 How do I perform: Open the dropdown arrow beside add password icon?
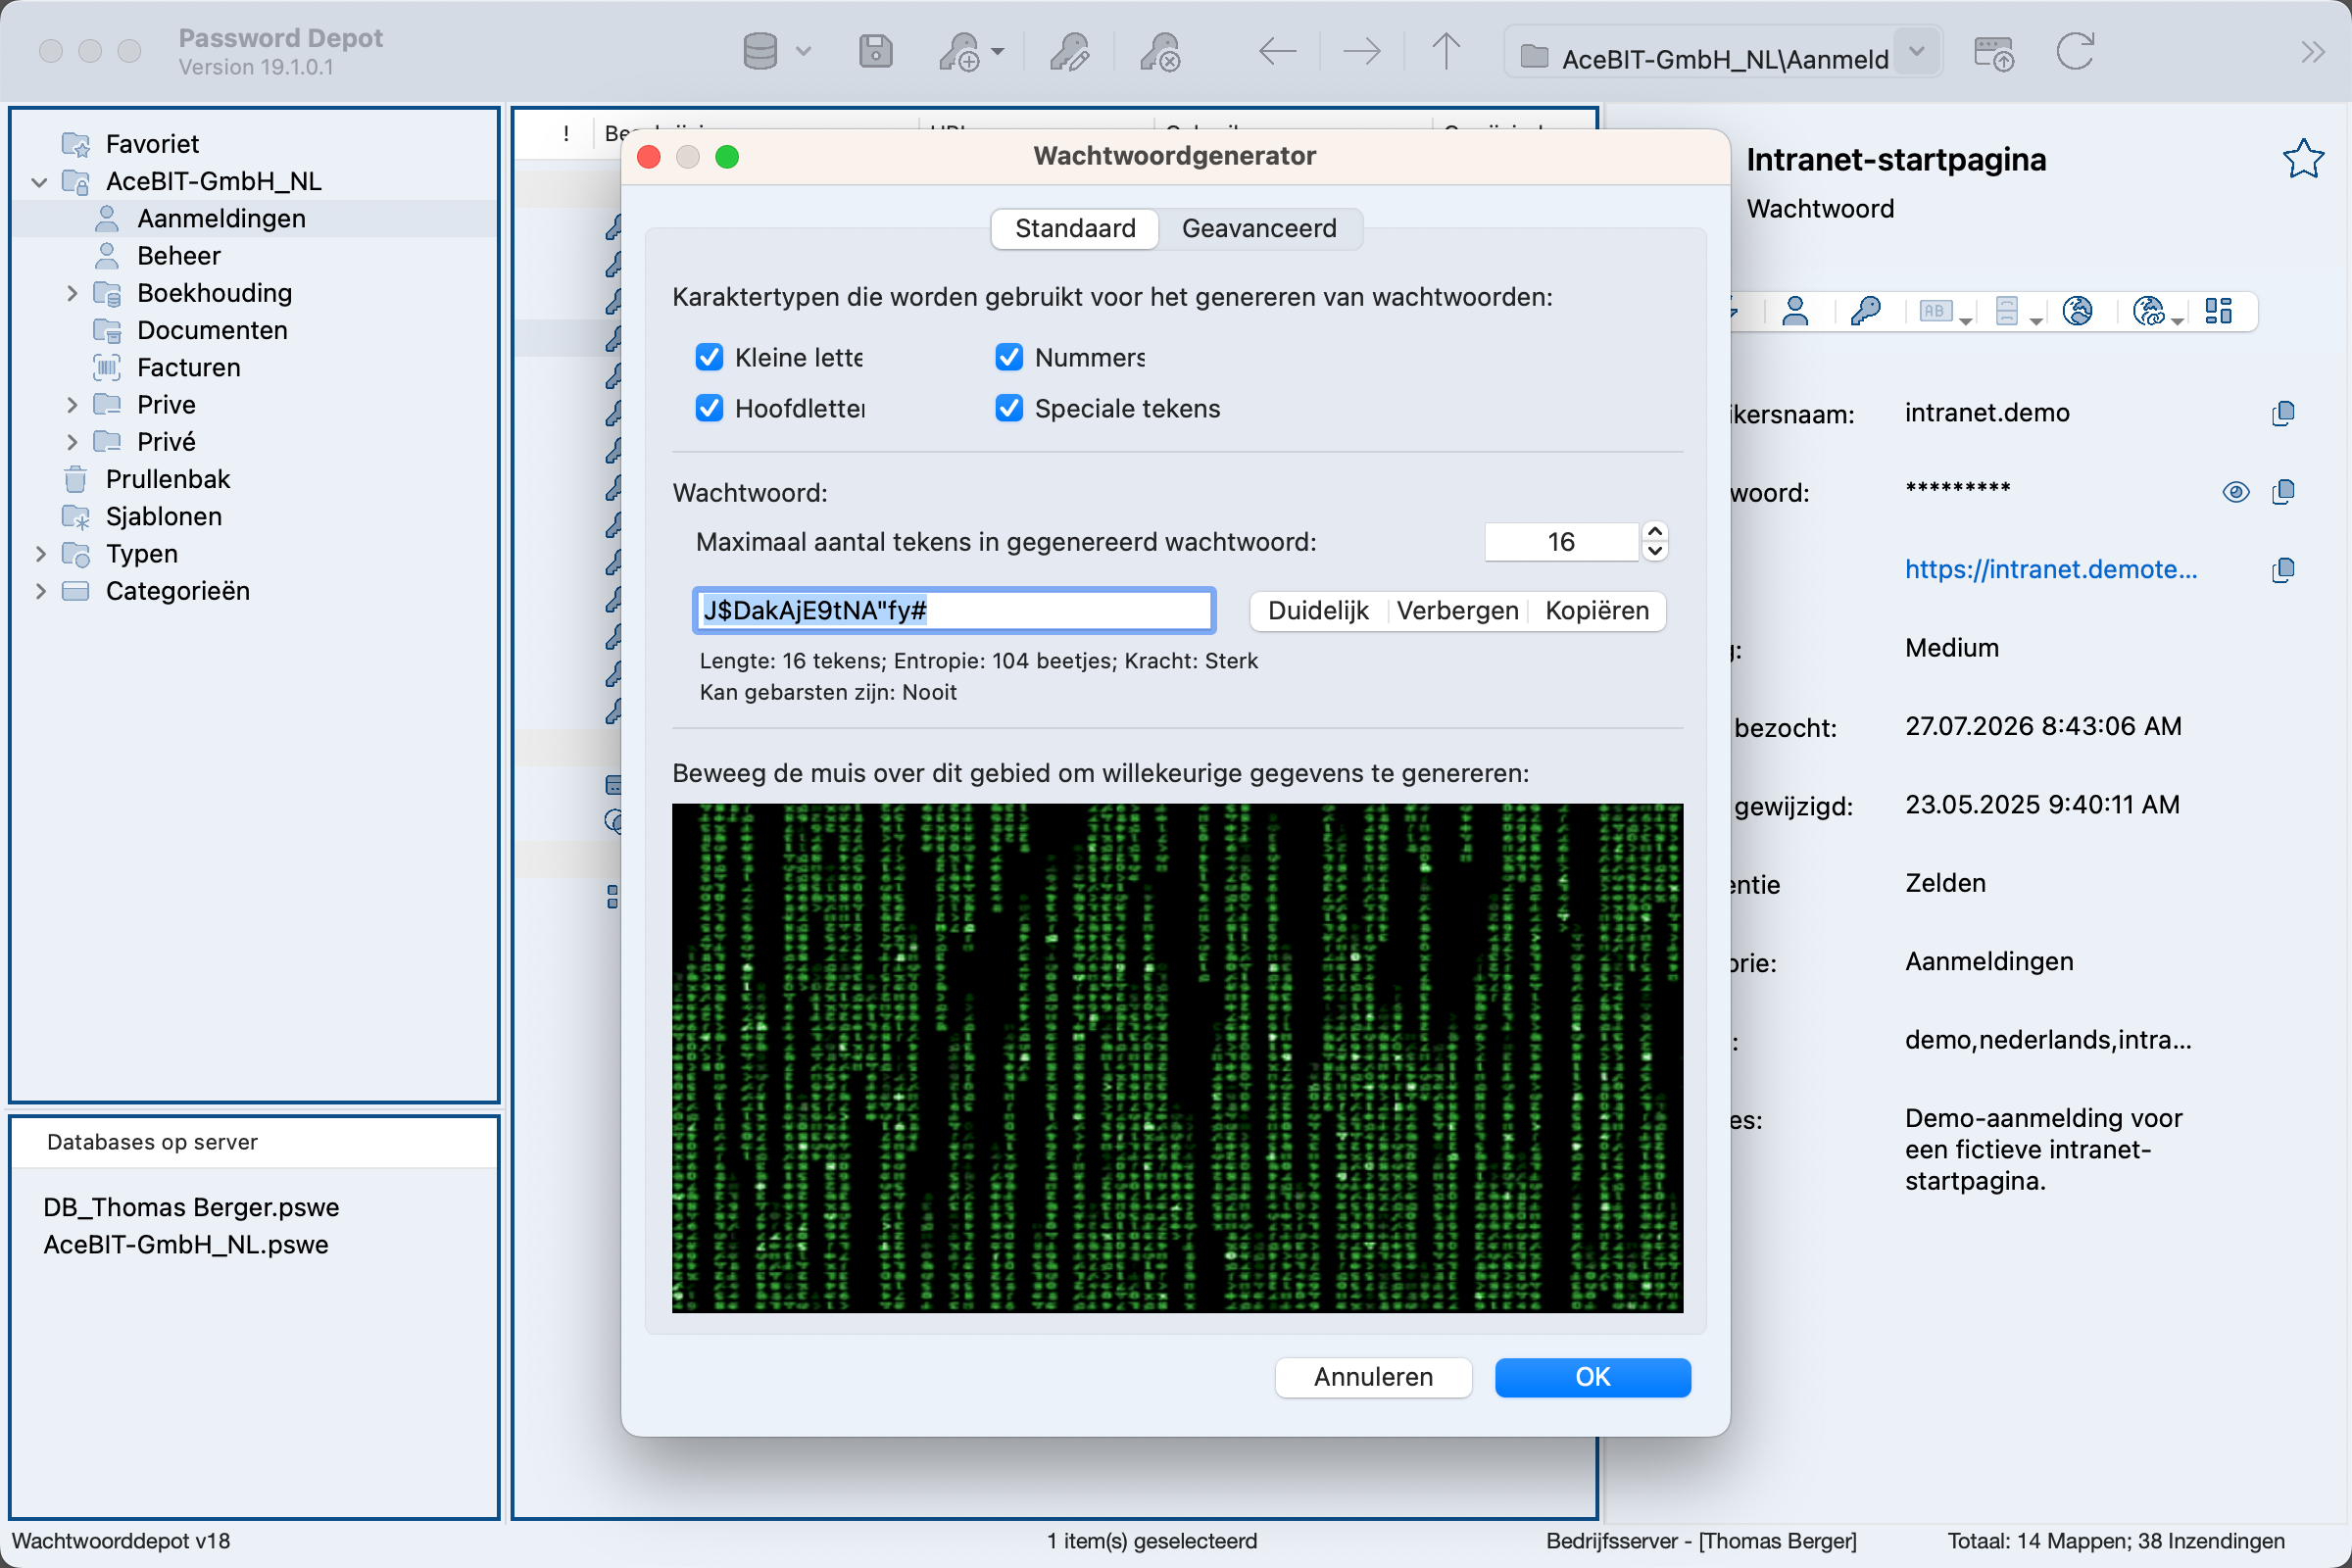tap(997, 50)
